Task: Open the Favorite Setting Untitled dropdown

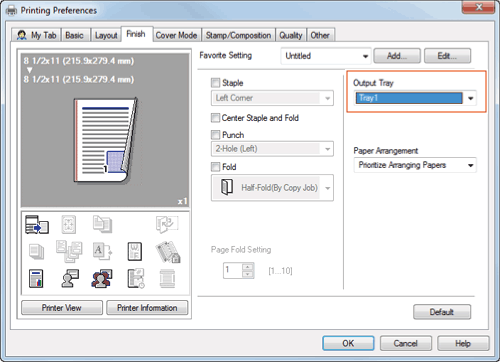Action: click(326, 56)
